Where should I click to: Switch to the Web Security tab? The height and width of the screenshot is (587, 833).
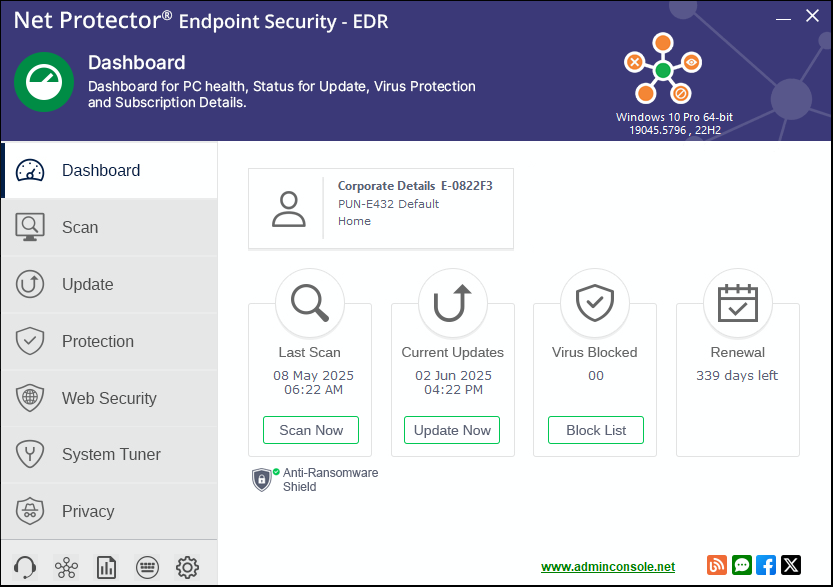109,398
